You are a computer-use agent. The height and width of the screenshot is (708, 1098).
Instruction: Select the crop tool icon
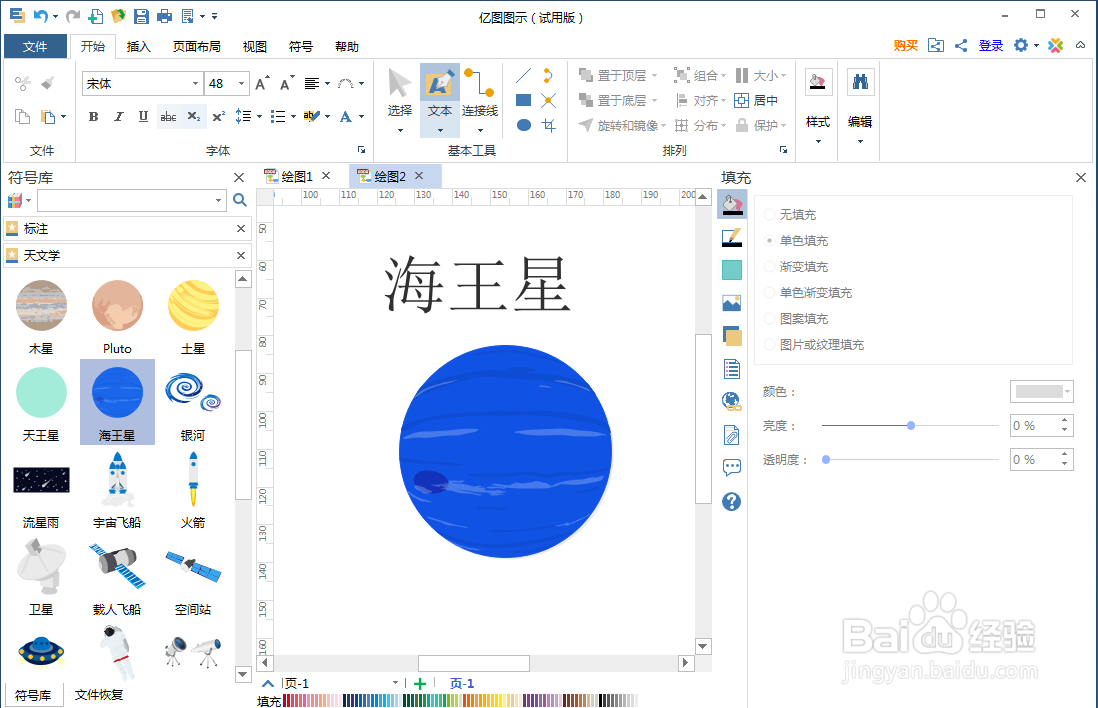pyautogui.click(x=548, y=125)
